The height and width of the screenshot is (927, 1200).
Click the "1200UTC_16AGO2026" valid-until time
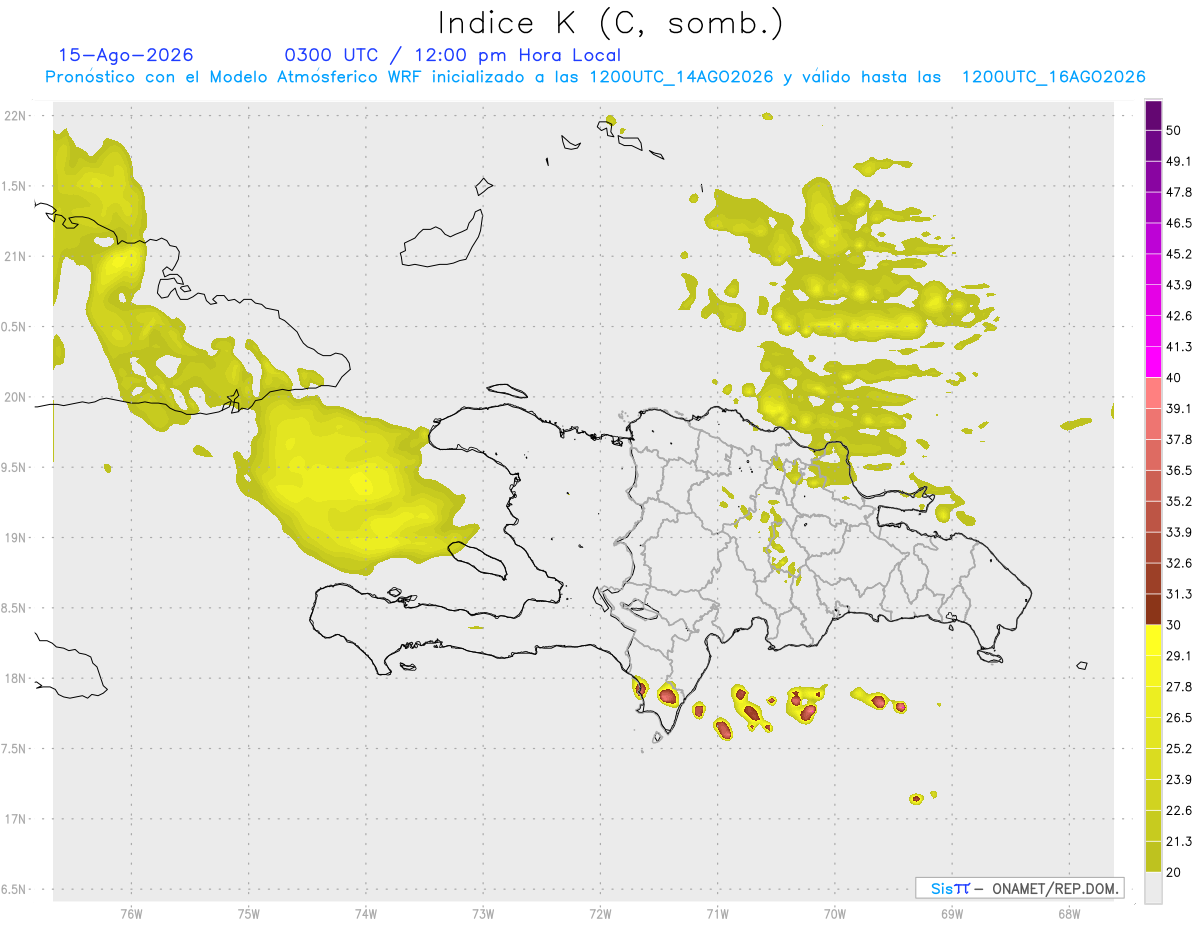click(1053, 77)
